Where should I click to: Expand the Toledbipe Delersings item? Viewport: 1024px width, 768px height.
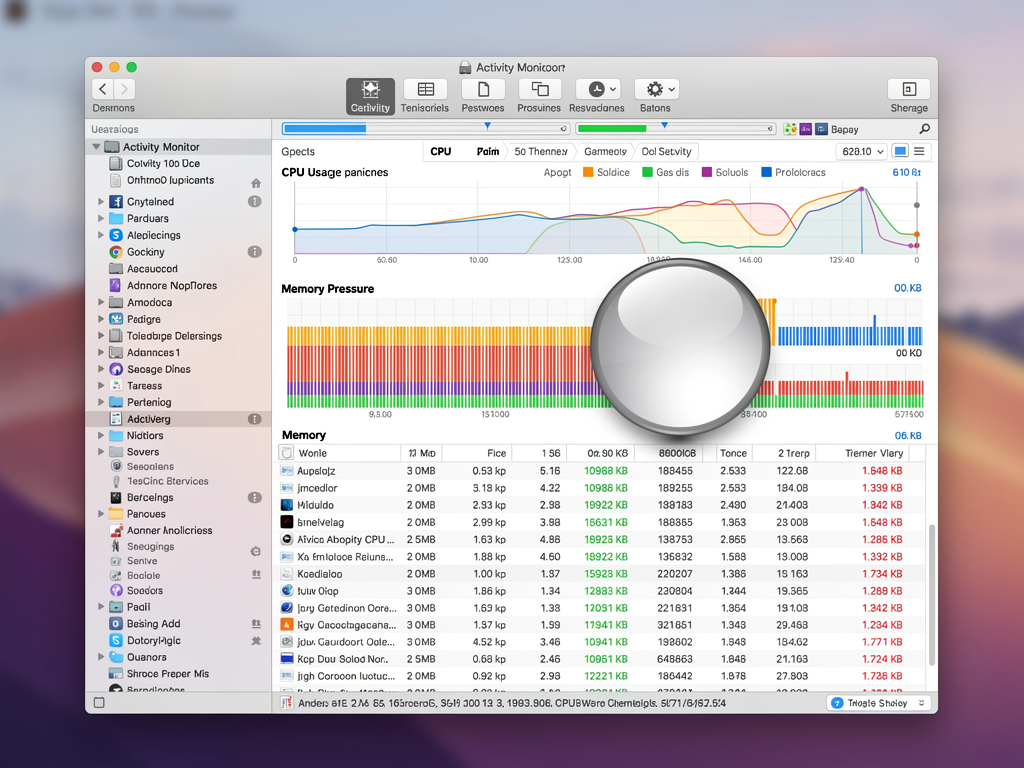pyautogui.click(x=101, y=336)
